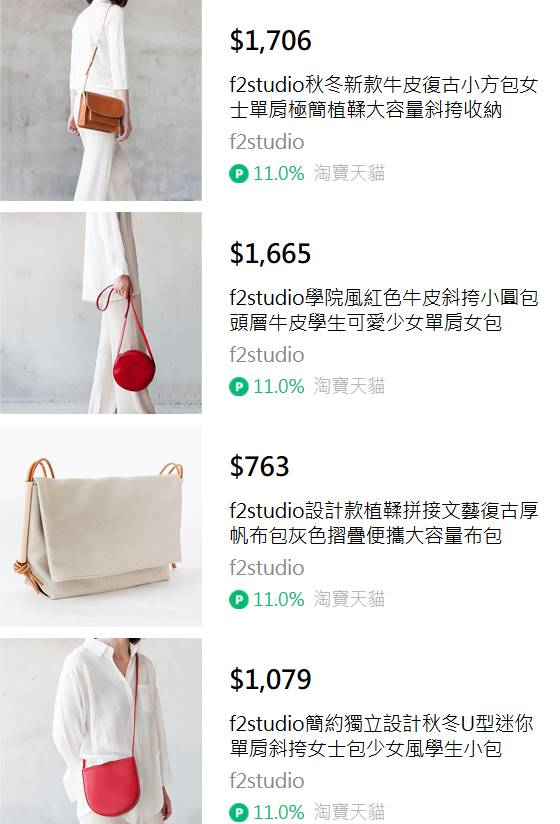Open the 秋冬新款牛皮復古小方包 product title
560x824 pixels.
click(383, 97)
